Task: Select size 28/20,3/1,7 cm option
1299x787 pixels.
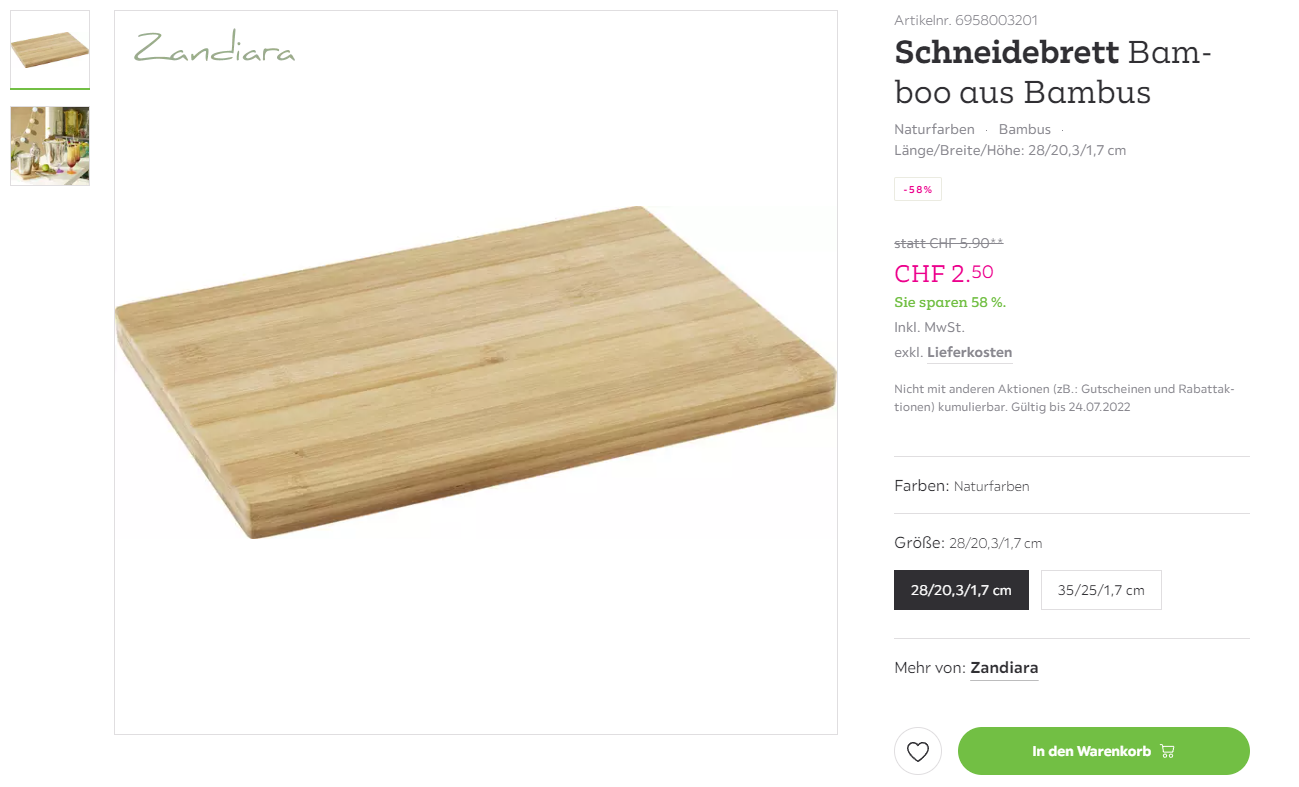Action: click(961, 590)
